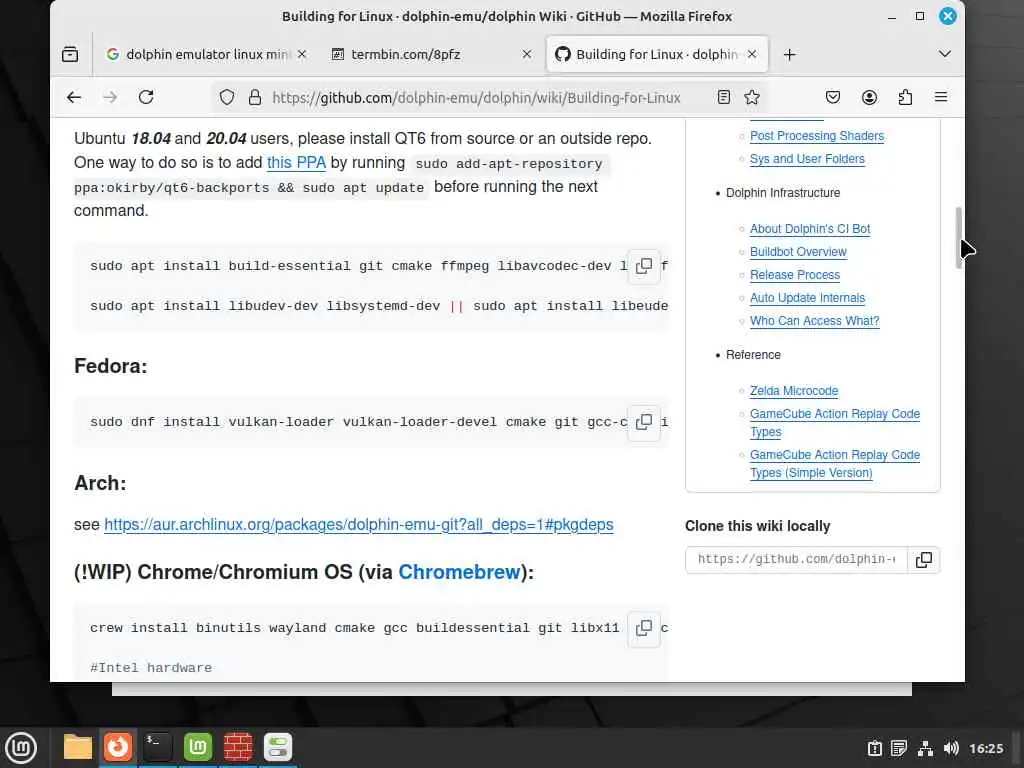Close the Building for Linux tab

point(752,54)
